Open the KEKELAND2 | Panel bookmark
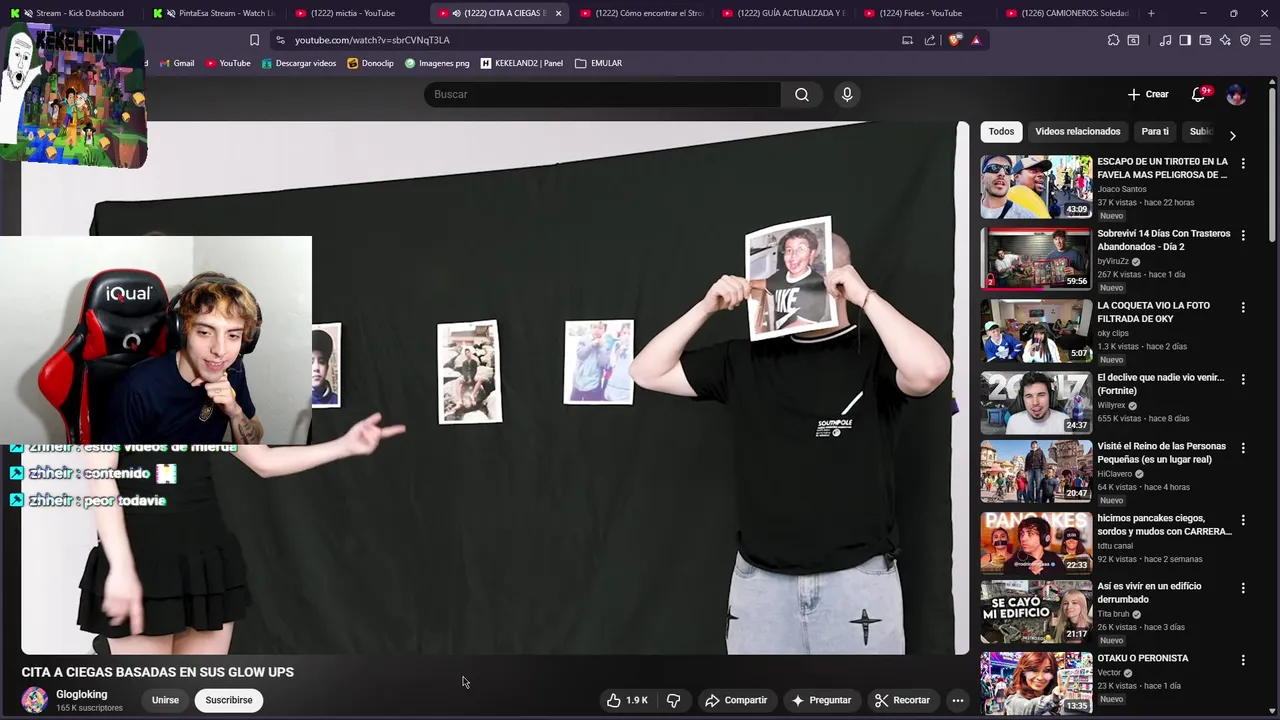Screen dimensions: 1280x720 click(x=522, y=63)
